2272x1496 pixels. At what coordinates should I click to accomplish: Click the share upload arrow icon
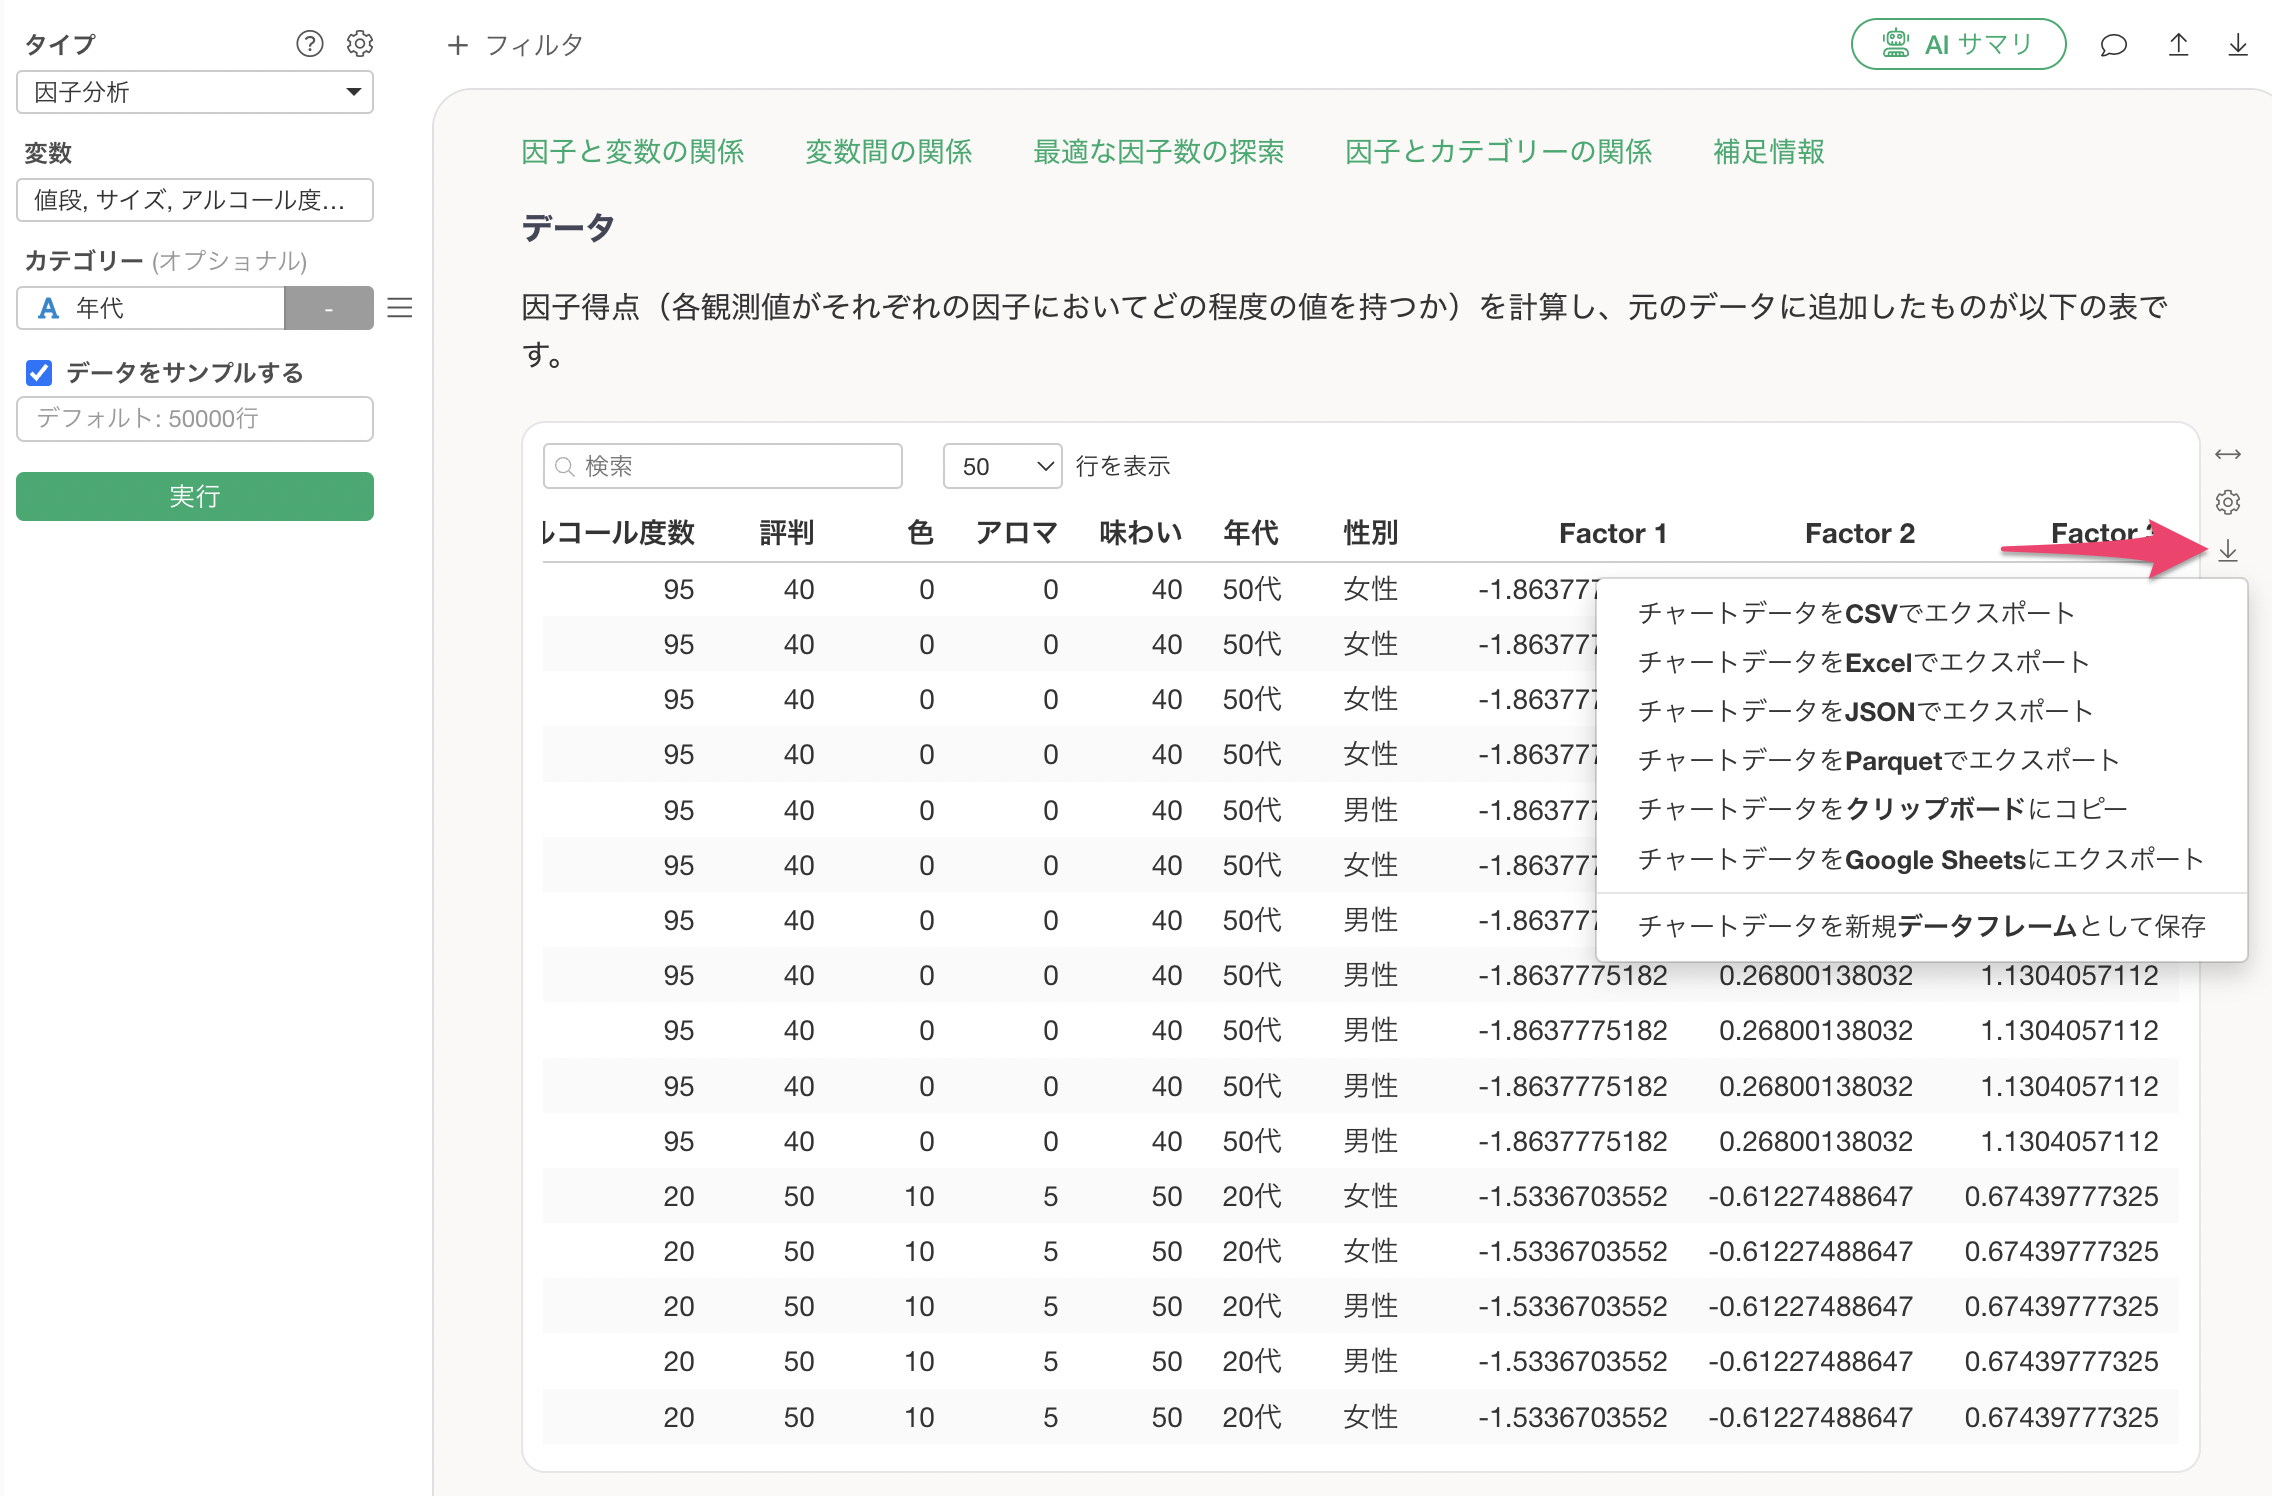(2178, 45)
